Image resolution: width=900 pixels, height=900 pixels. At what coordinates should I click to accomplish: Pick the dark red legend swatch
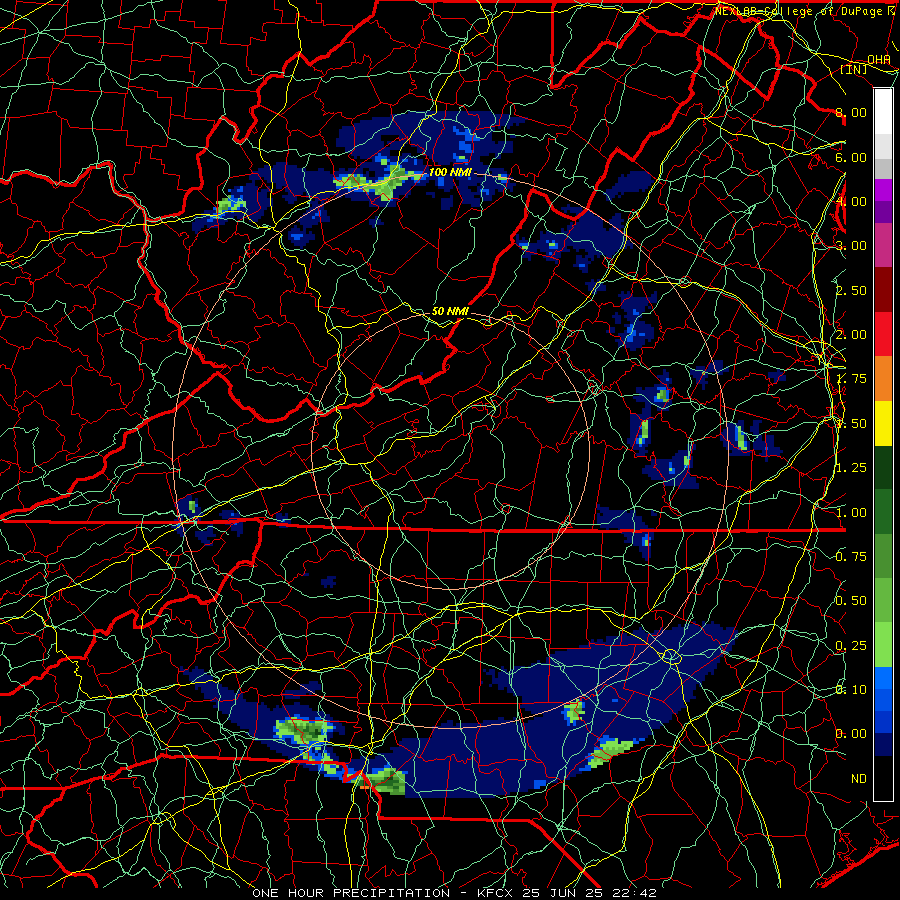pos(883,290)
